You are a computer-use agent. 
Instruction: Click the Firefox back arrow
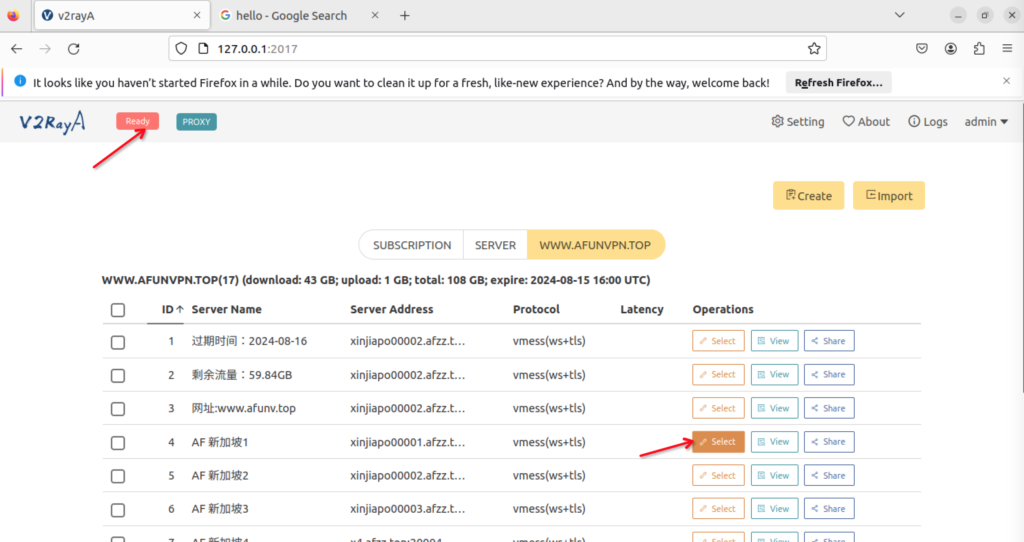(17, 49)
